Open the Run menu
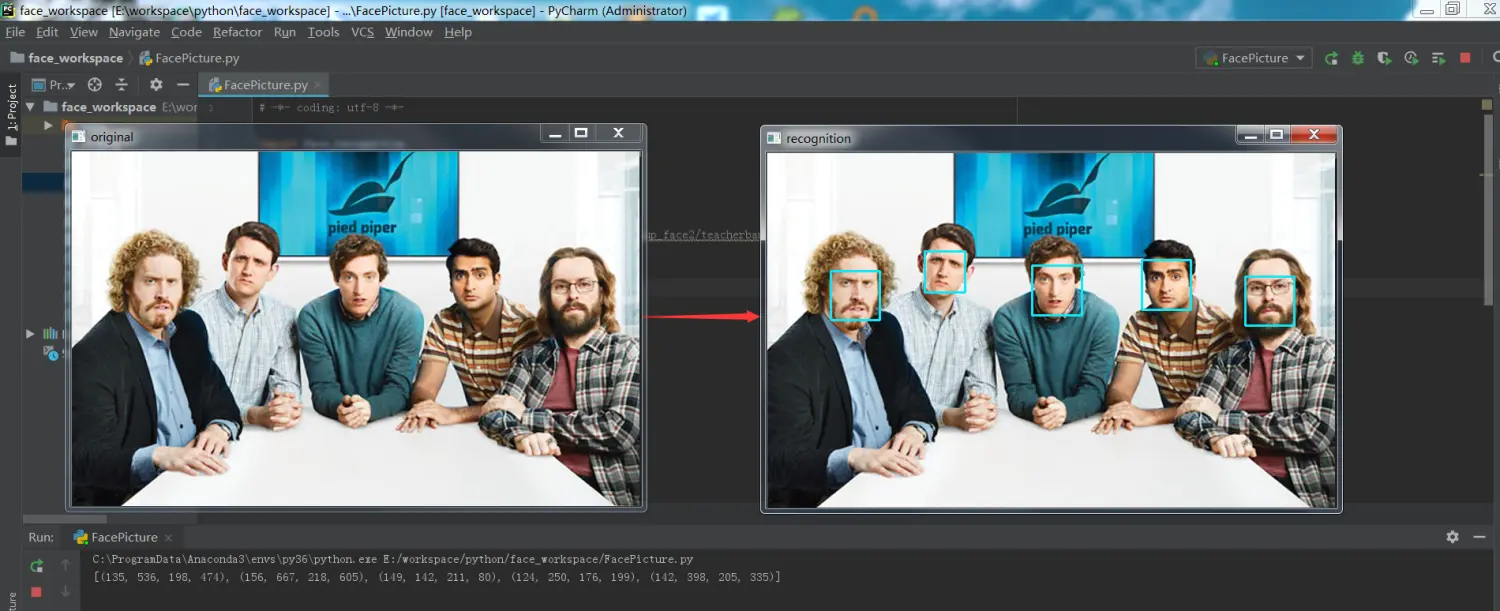 285,32
